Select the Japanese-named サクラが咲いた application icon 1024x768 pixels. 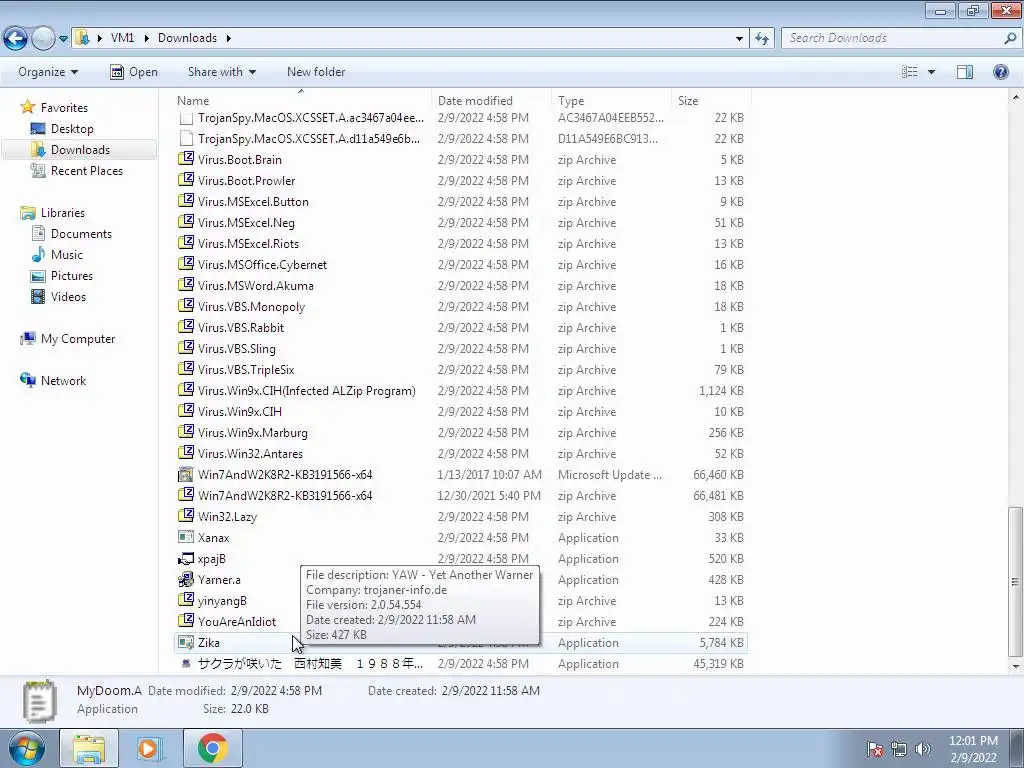coord(186,664)
